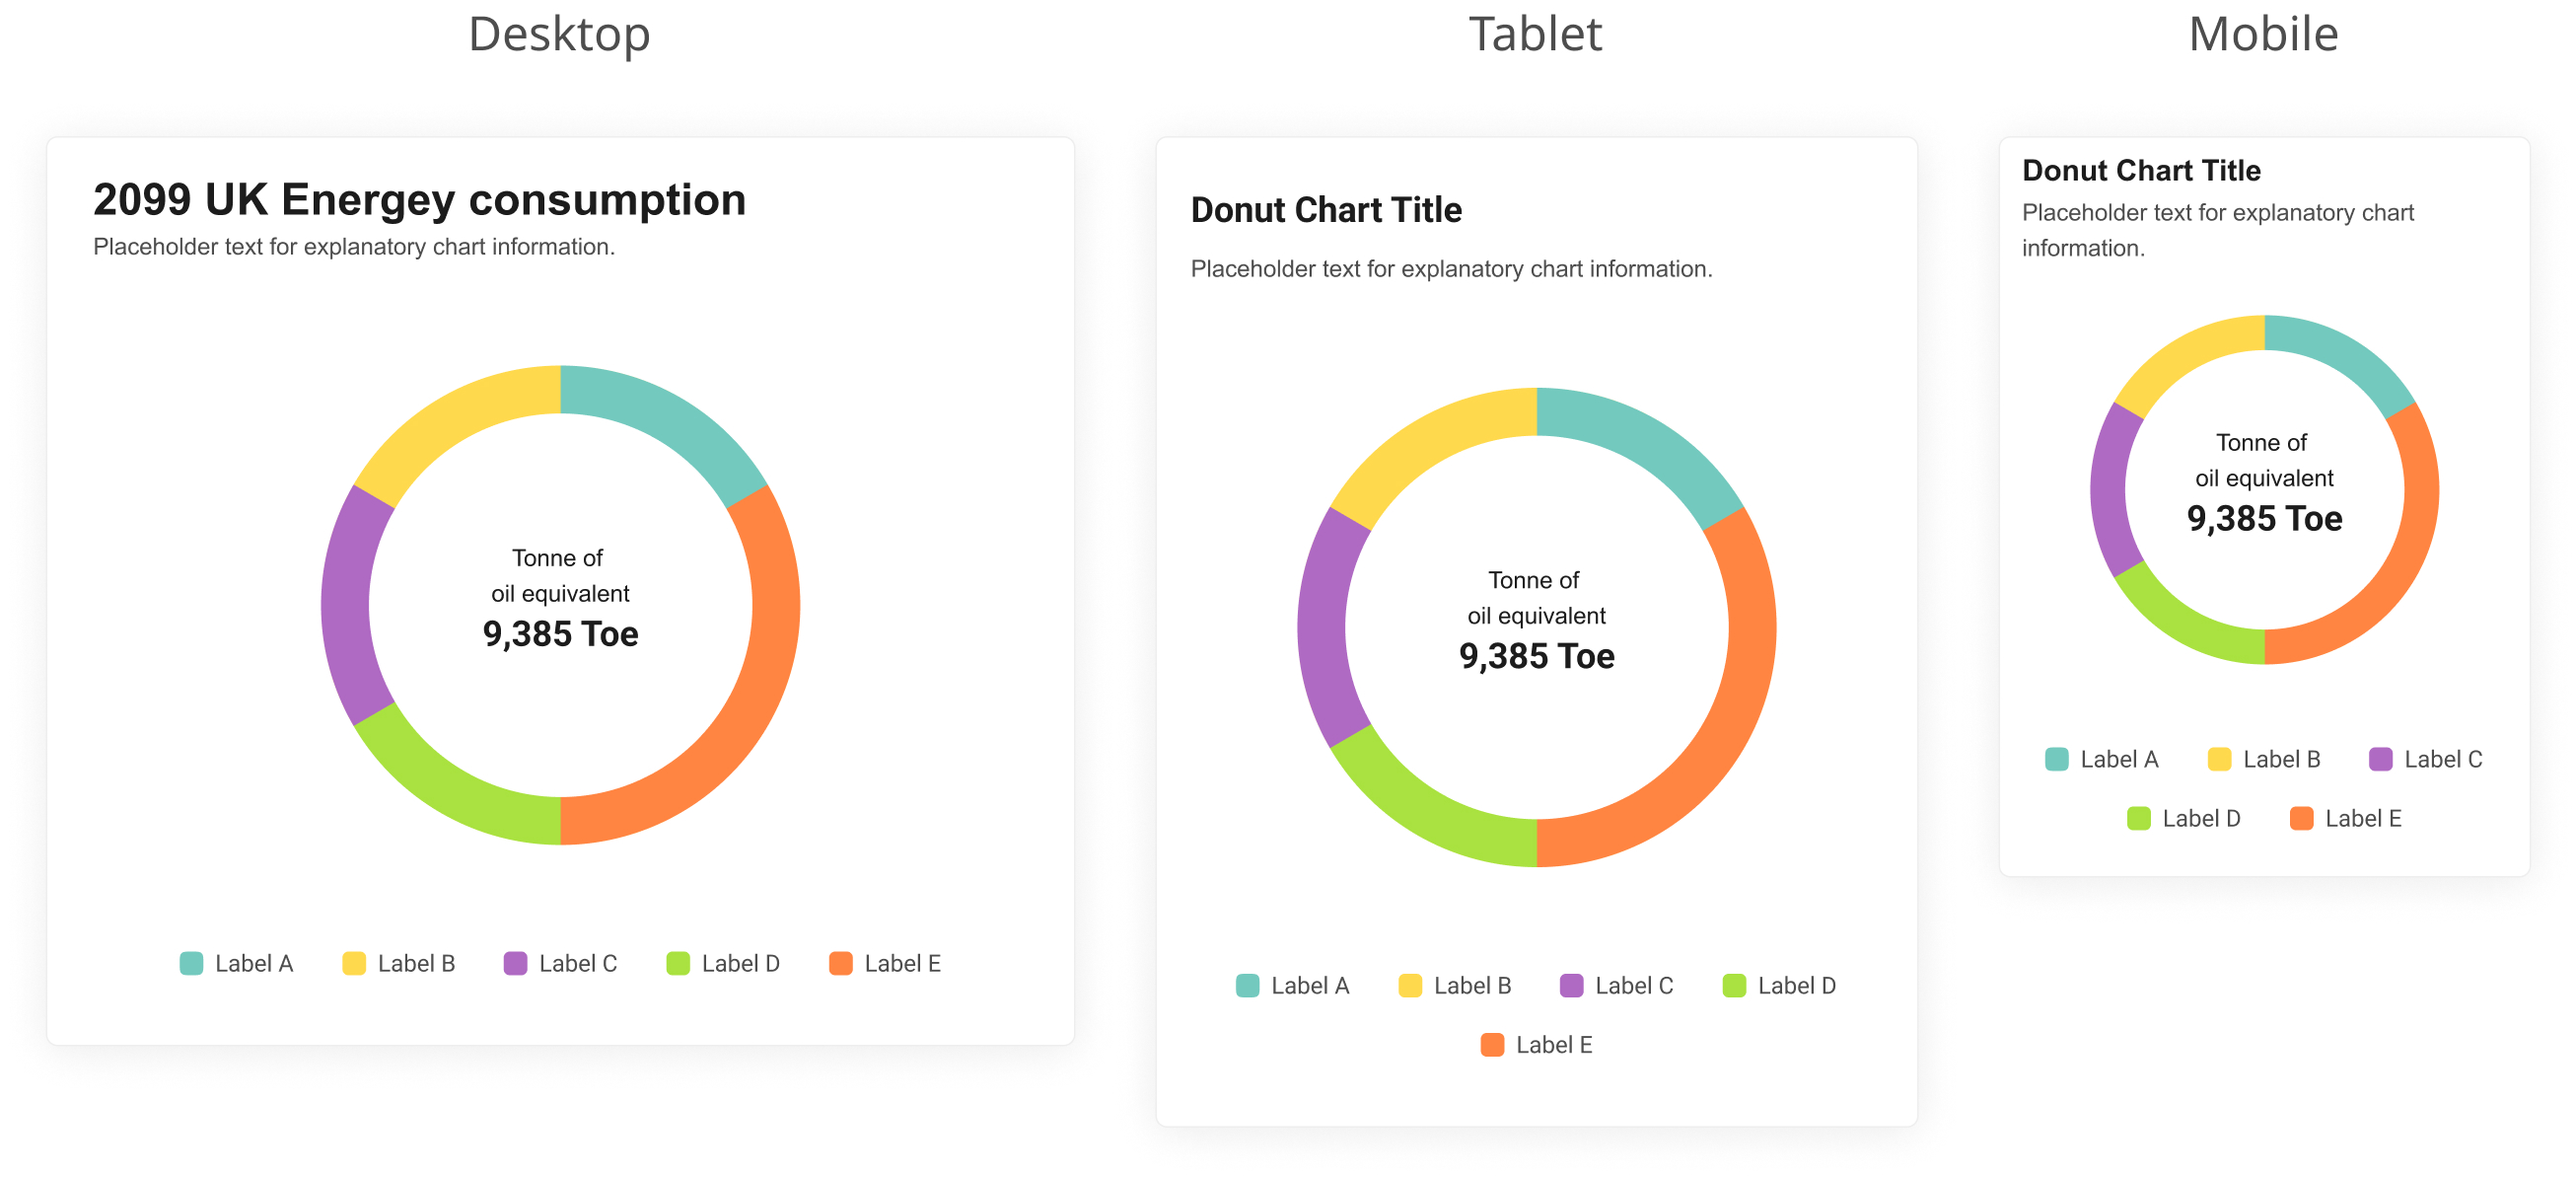Click the "Donut Chart Title" heading in Tablet card

pos(1326,210)
